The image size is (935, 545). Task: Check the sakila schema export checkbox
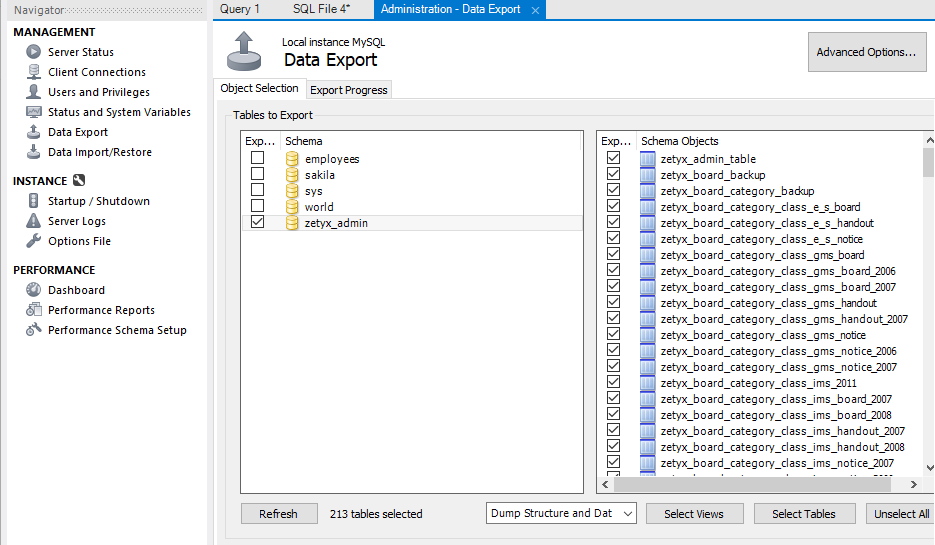pyautogui.click(x=257, y=174)
